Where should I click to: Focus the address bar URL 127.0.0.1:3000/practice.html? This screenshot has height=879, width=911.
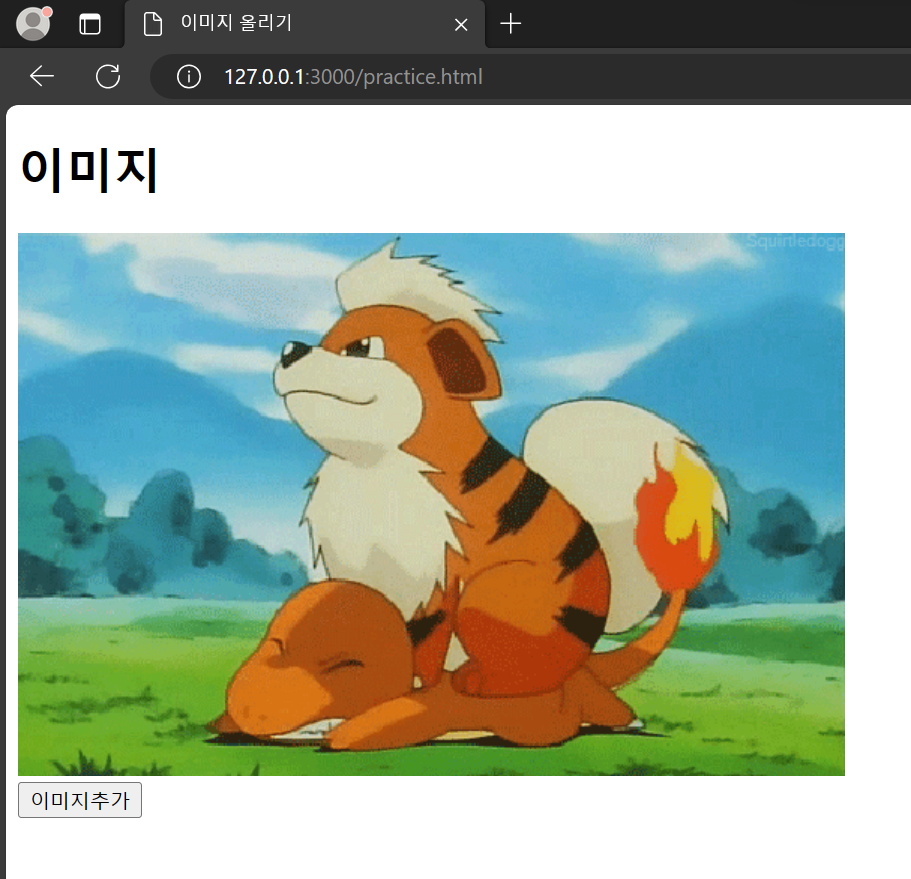[x=353, y=77]
